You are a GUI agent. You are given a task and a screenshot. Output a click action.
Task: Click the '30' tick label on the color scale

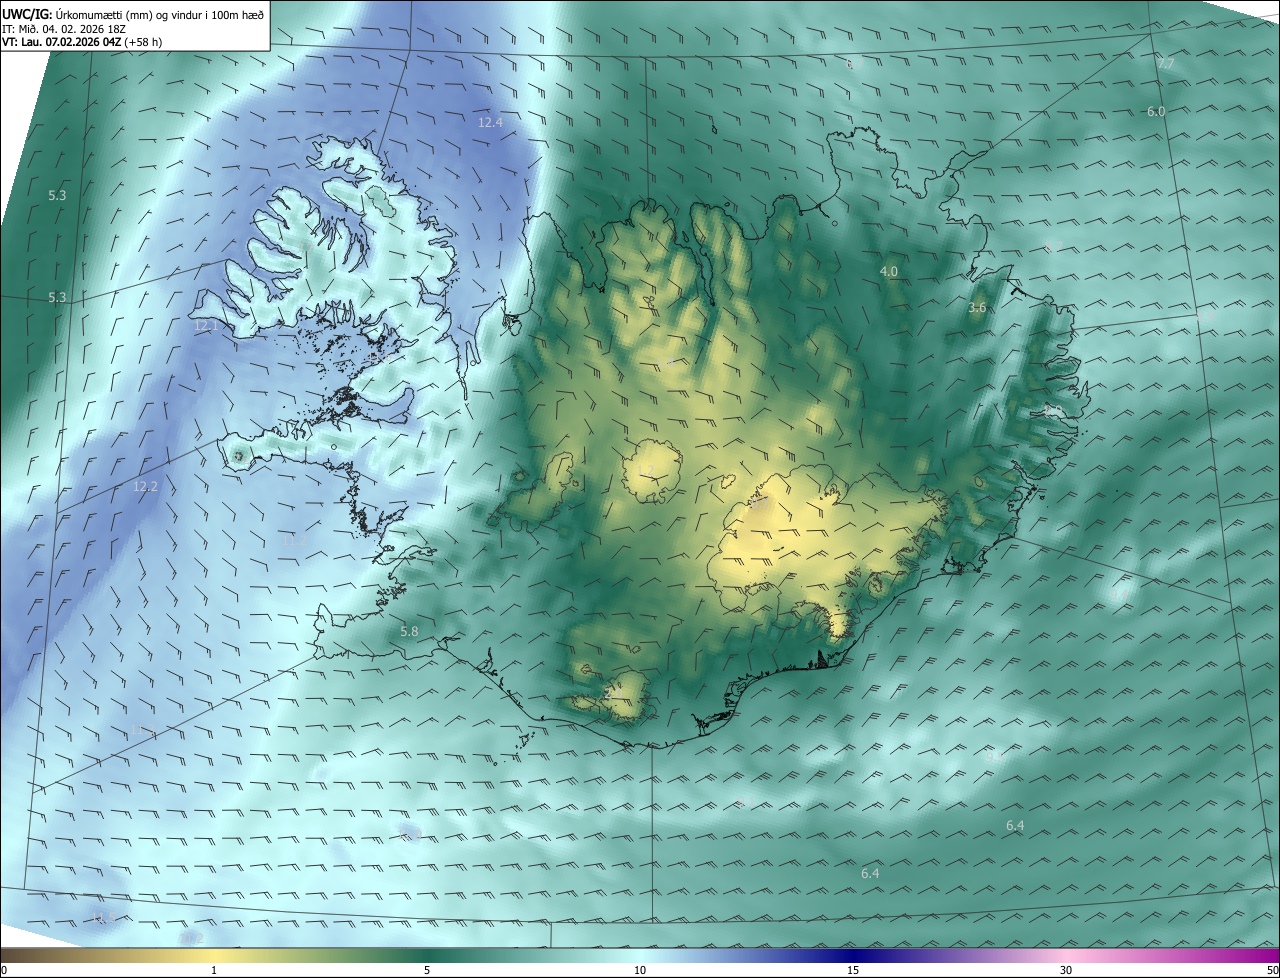pyautogui.click(x=1066, y=970)
